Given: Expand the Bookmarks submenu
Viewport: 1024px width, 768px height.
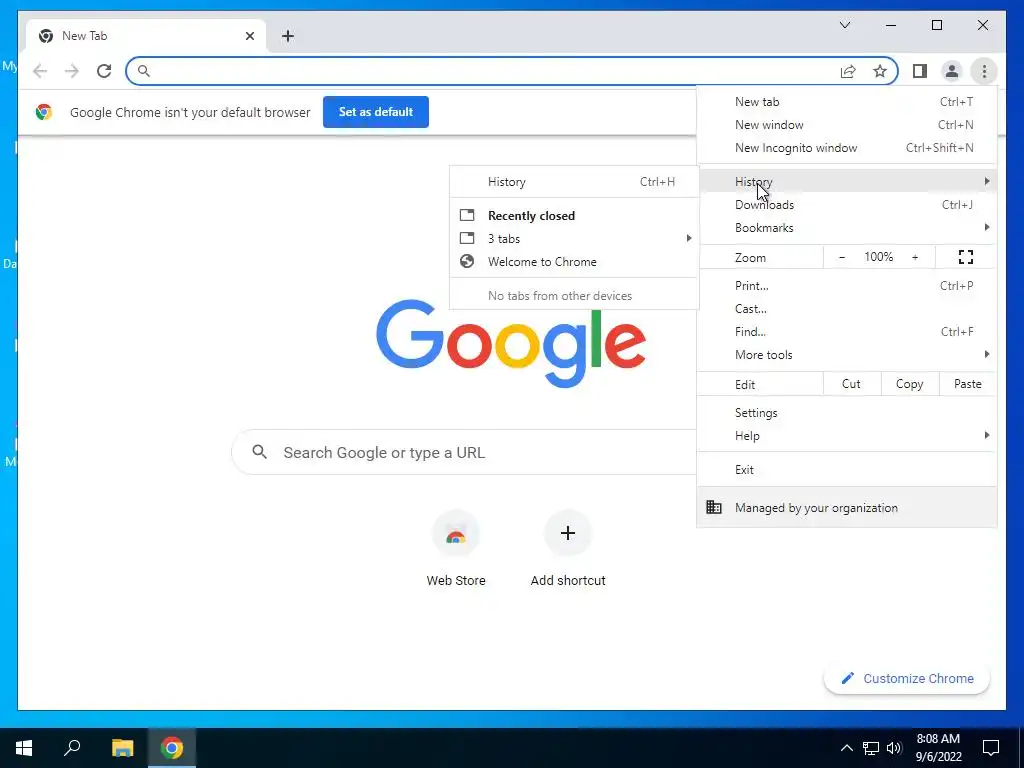Looking at the screenshot, I should [846, 228].
